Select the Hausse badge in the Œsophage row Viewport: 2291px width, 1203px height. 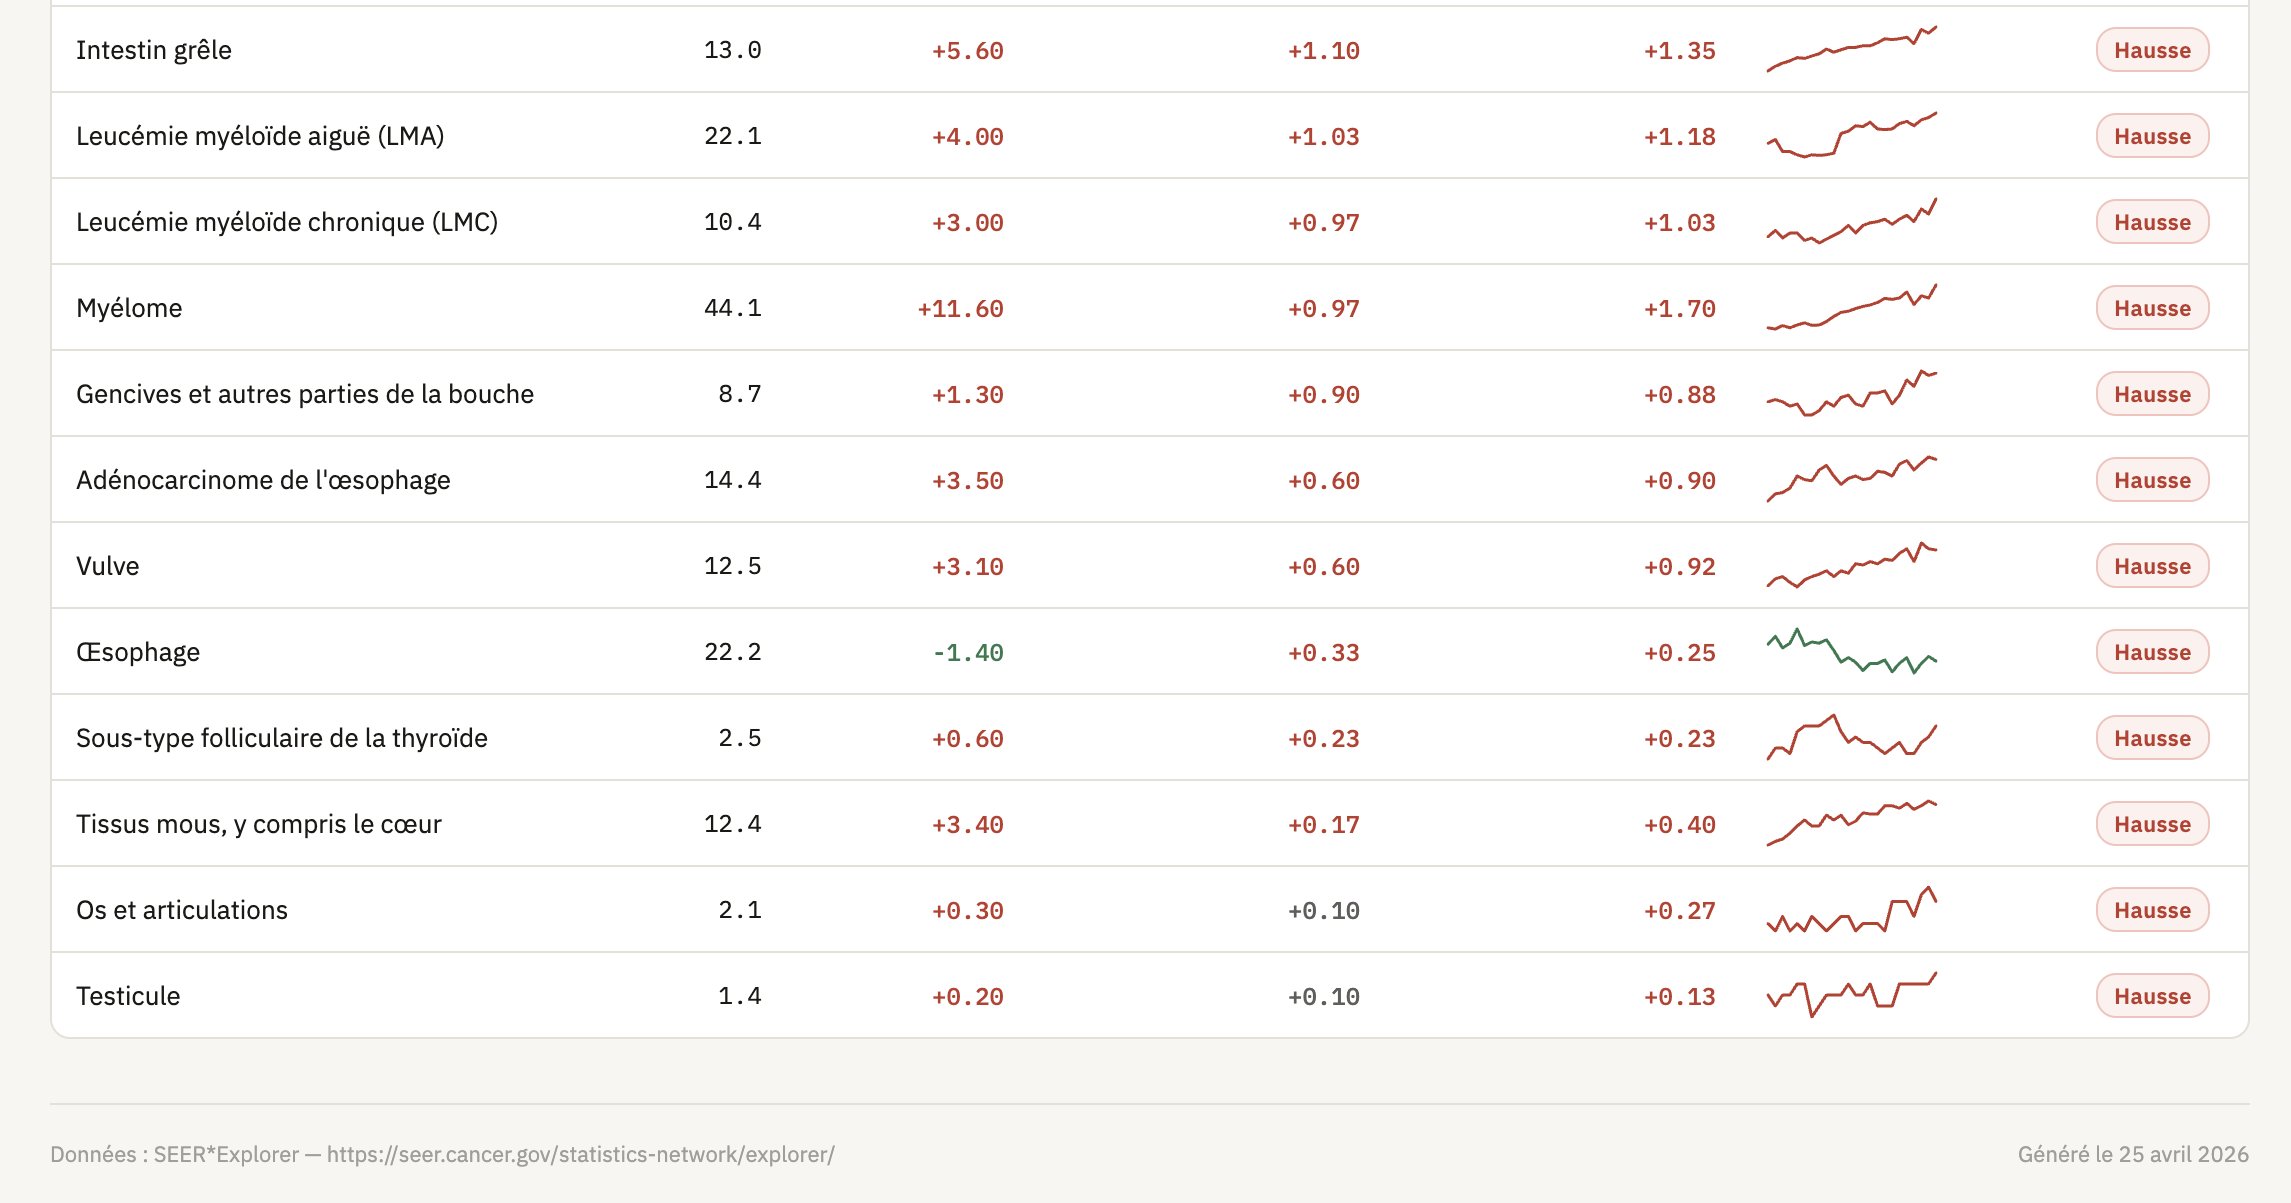pos(2152,652)
